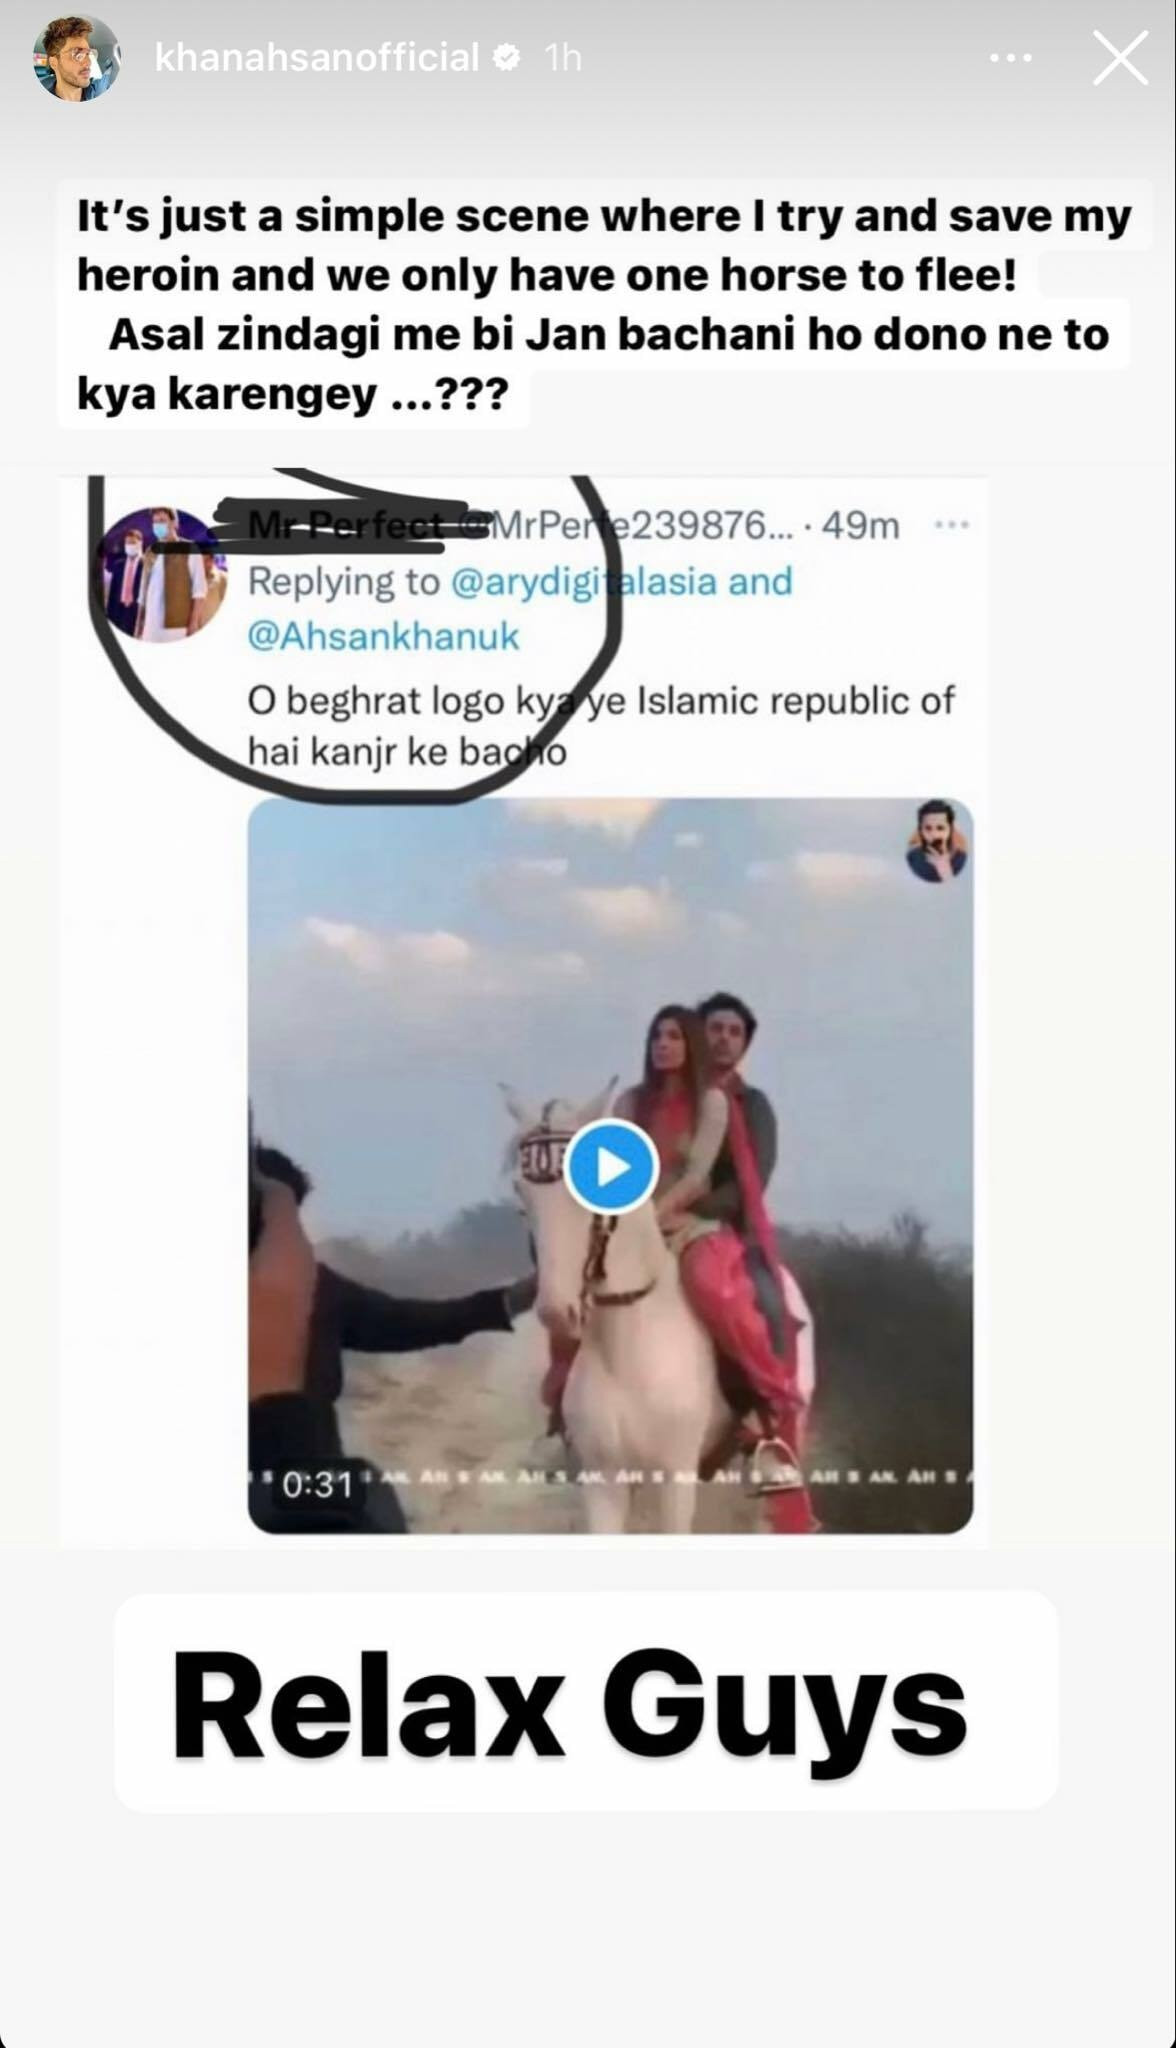1176x2048 pixels.
Task: Click the story's 1h timestamp
Action: tap(563, 58)
